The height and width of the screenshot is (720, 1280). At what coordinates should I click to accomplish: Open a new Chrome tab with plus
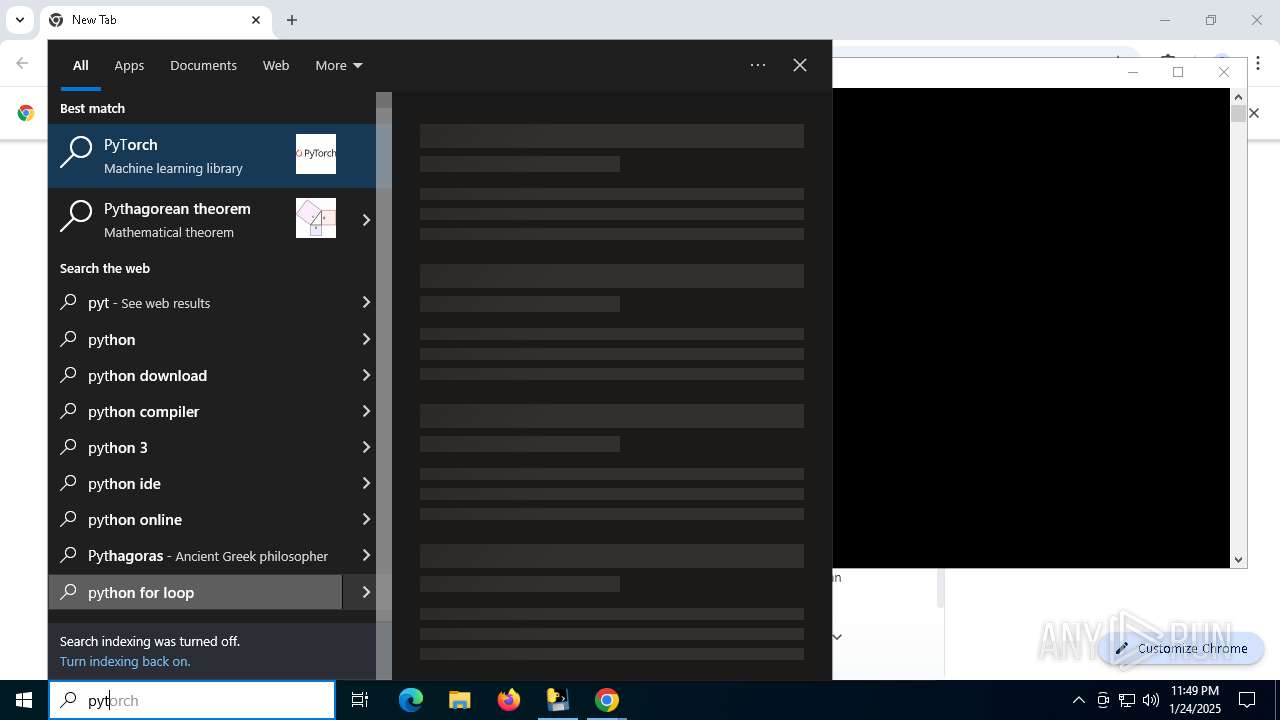pos(292,20)
